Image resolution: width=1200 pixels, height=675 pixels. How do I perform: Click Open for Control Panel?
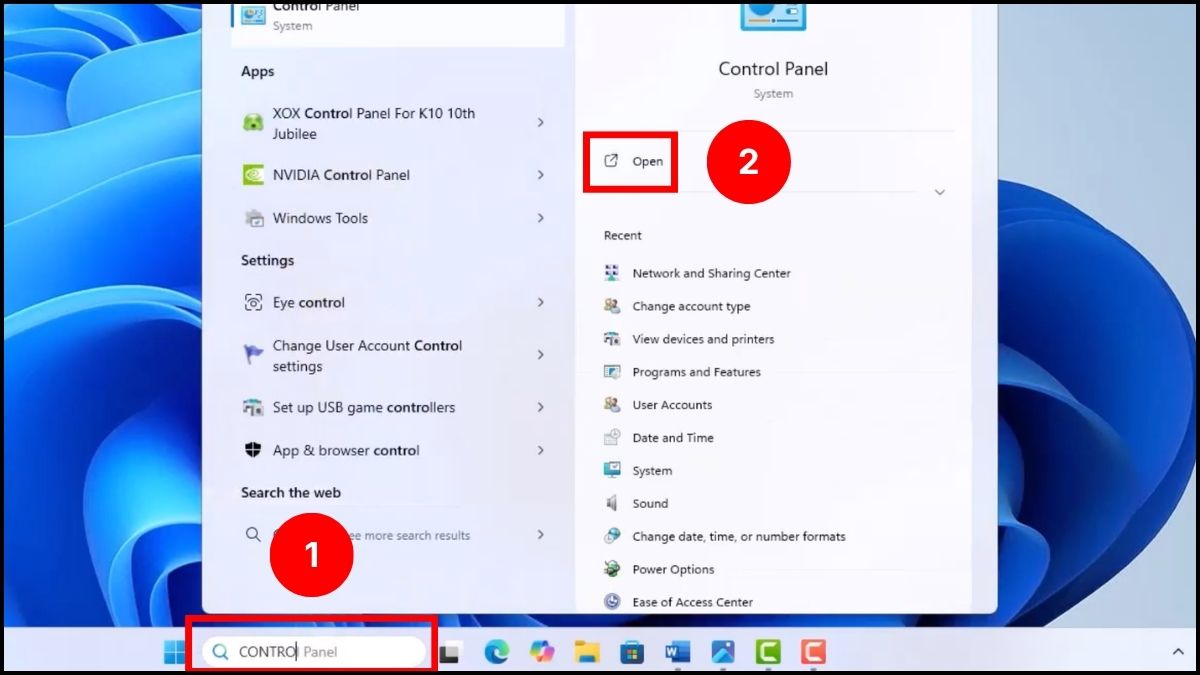pos(632,161)
